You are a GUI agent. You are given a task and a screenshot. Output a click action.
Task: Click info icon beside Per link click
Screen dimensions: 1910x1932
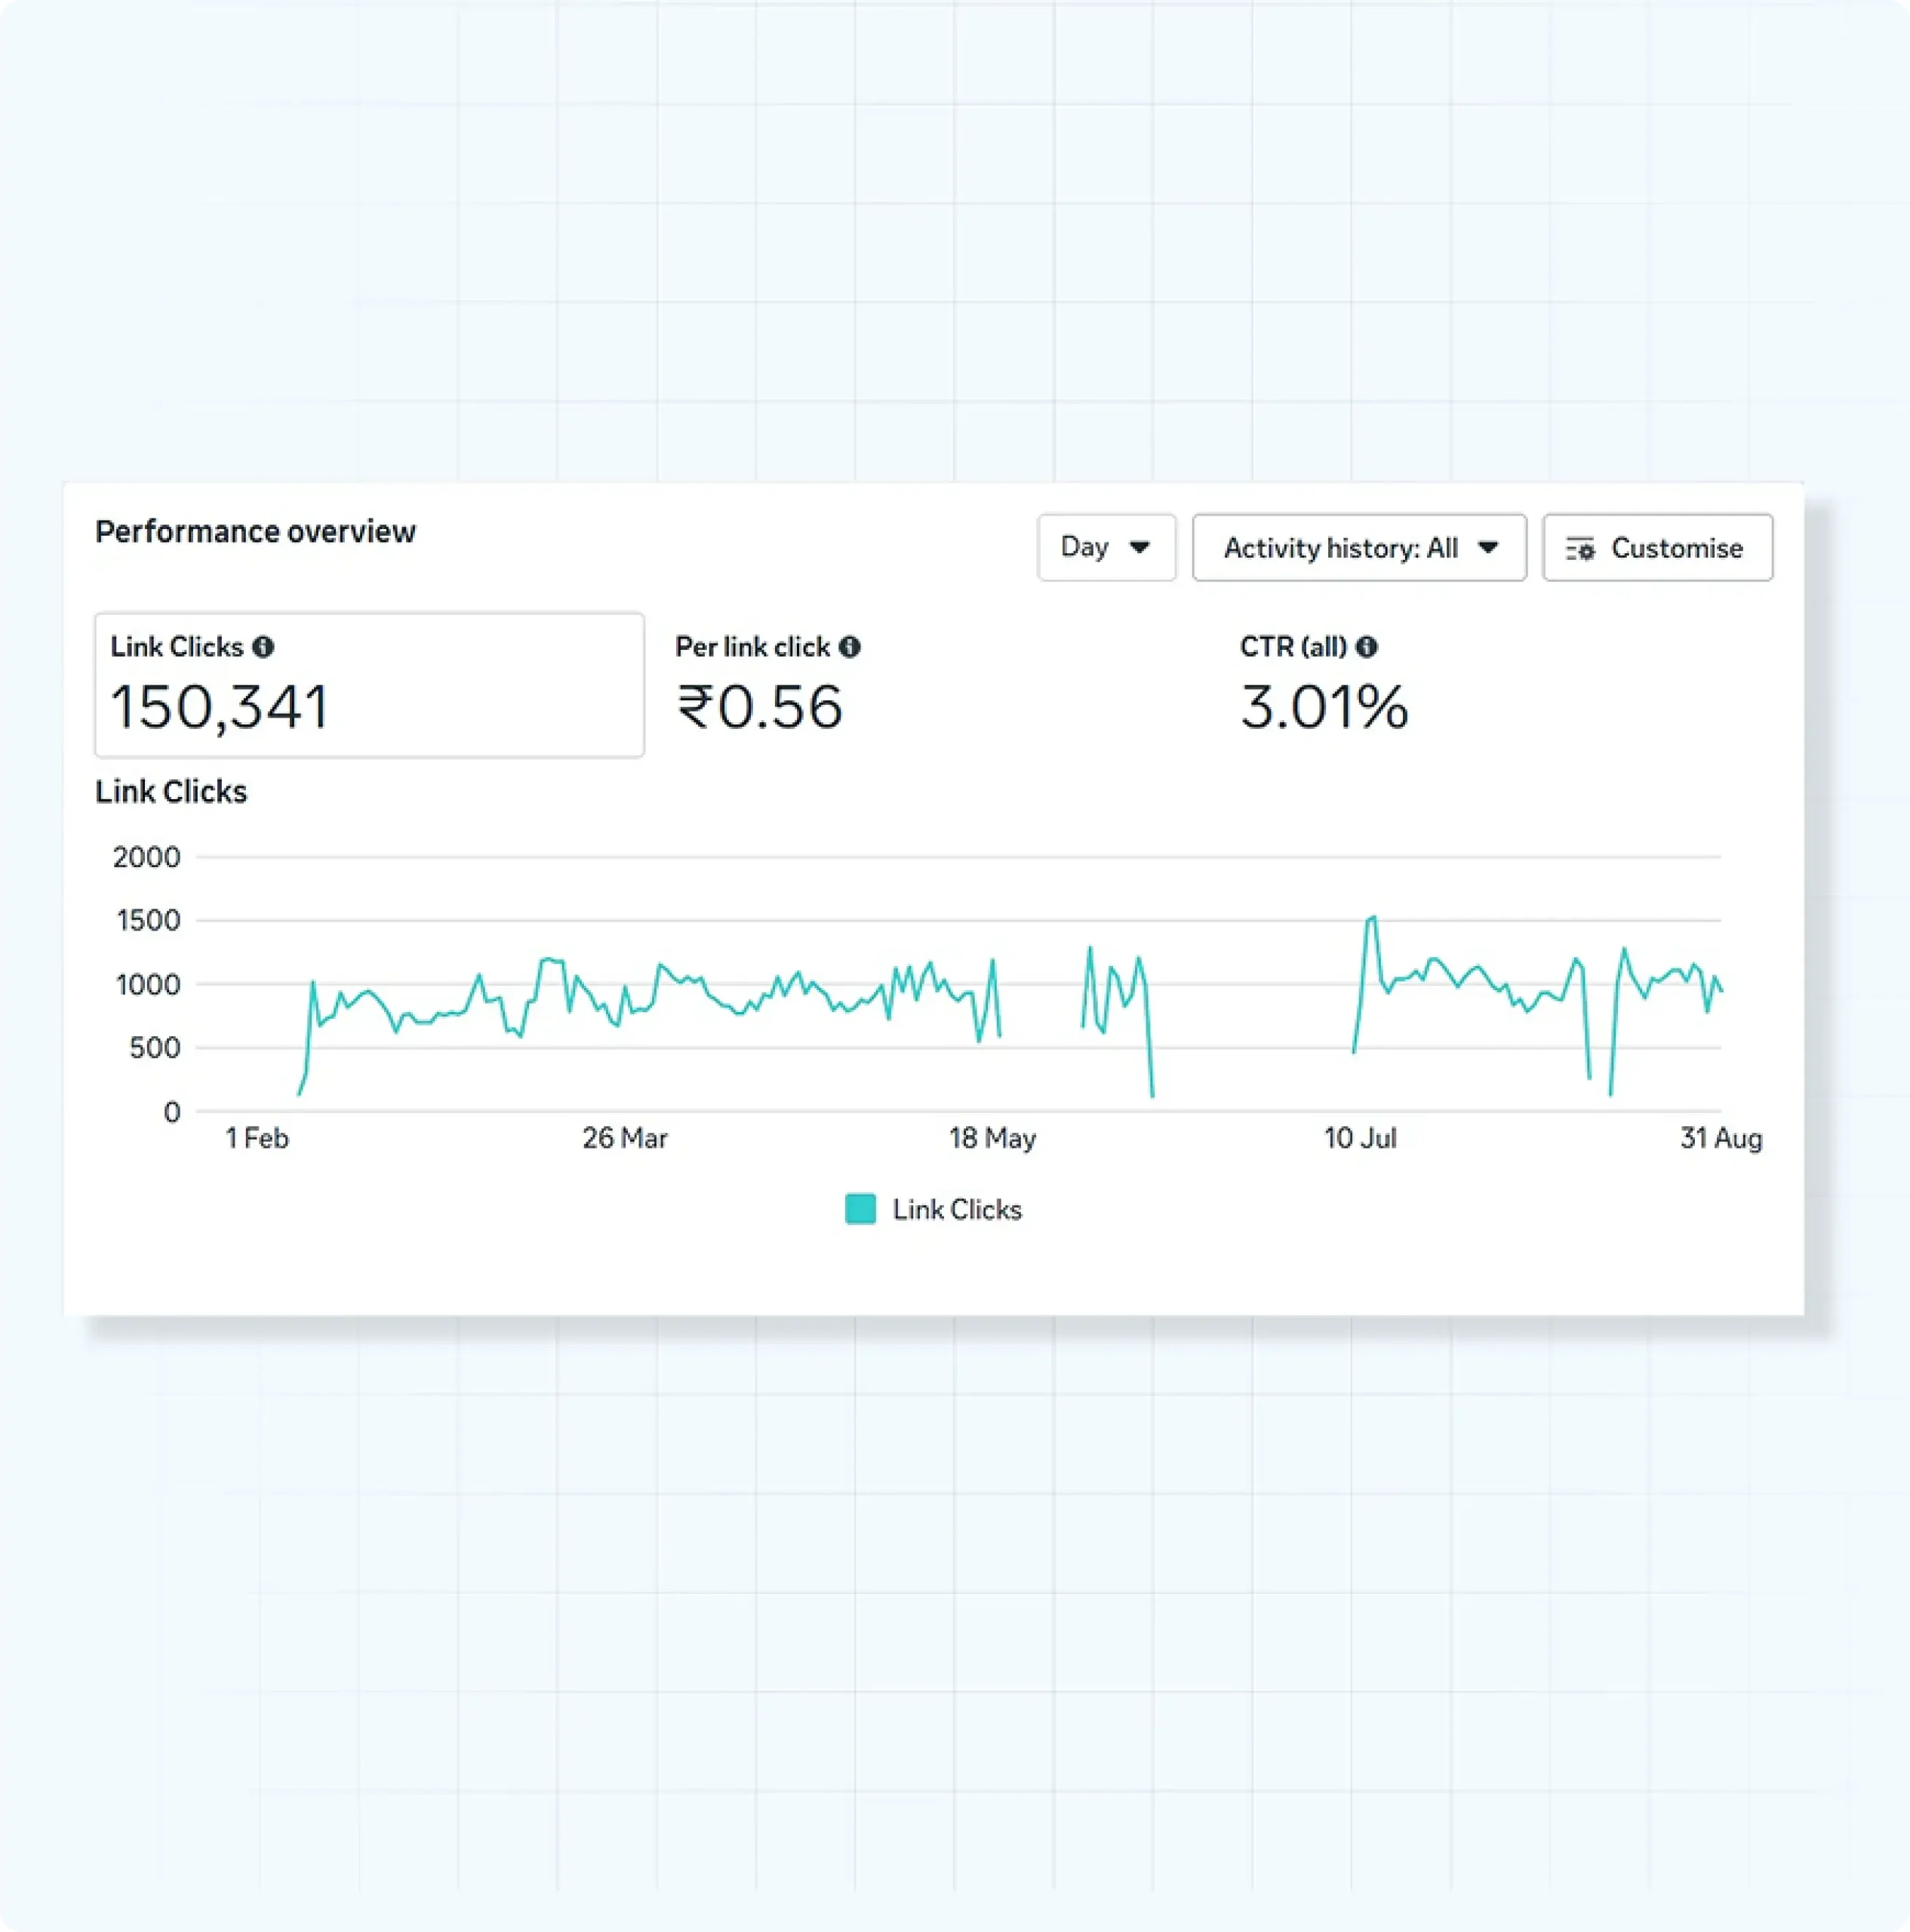850,647
